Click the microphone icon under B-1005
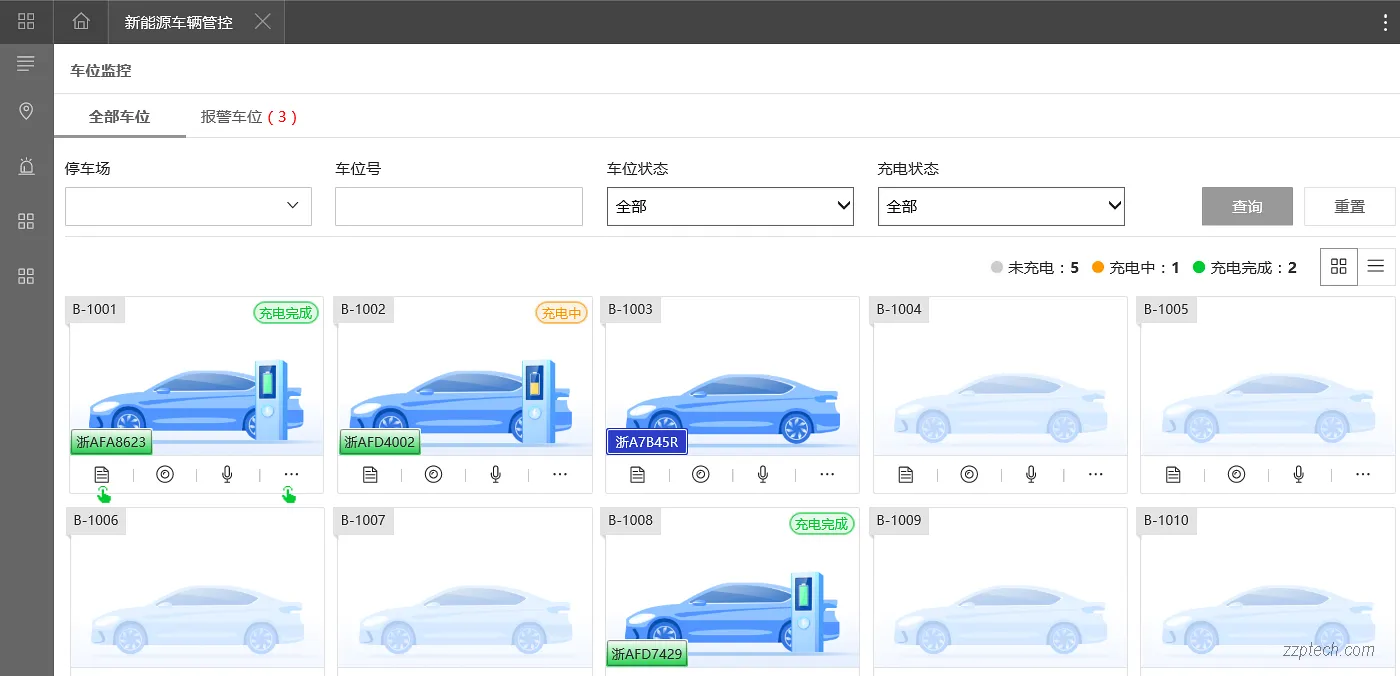Screen dimensions: 1400x676 tap(1298, 474)
